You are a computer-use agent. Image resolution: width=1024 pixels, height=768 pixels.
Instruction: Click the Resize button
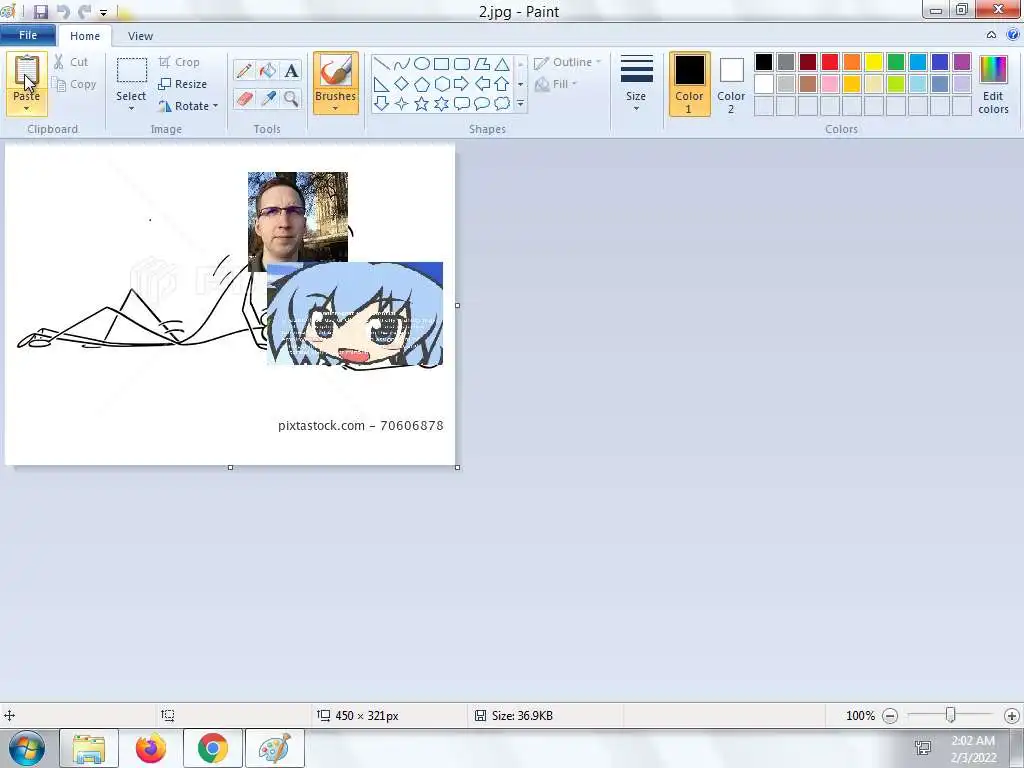tap(183, 84)
